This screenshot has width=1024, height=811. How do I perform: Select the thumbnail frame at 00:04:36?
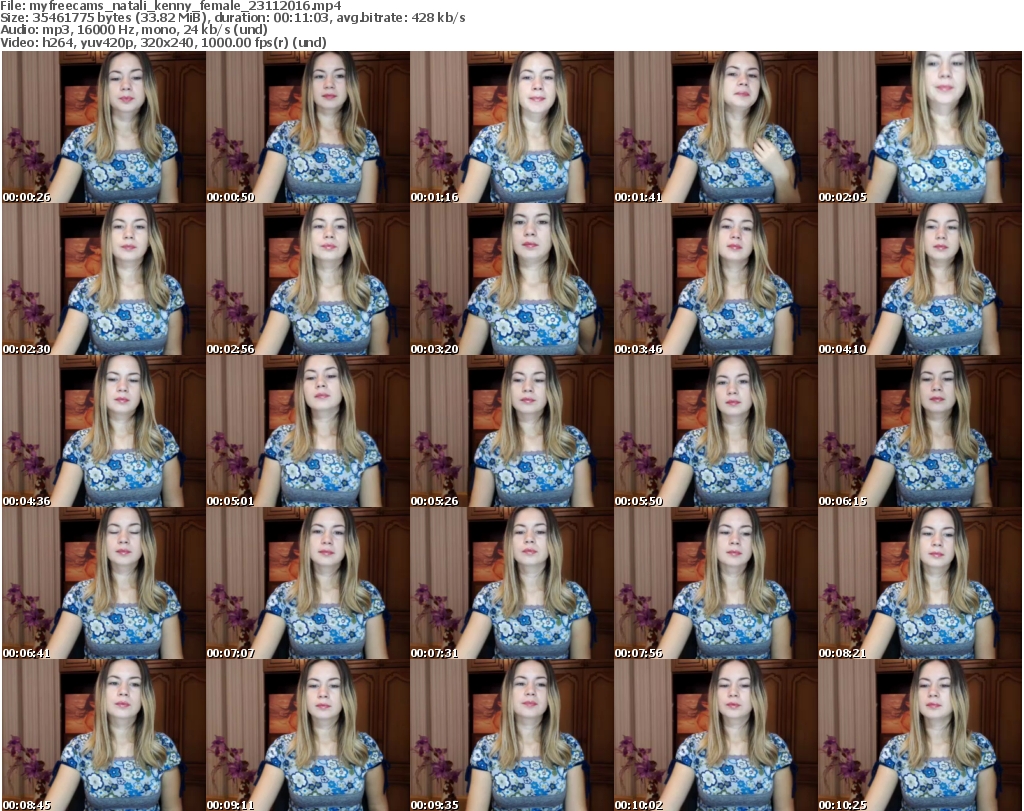point(104,431)
